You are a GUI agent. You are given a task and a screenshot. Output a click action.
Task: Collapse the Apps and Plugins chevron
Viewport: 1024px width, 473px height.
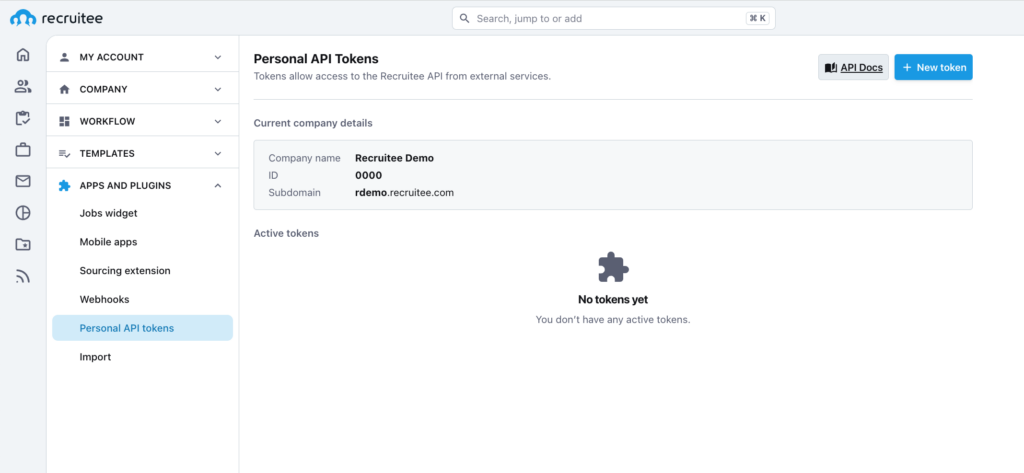218,186
